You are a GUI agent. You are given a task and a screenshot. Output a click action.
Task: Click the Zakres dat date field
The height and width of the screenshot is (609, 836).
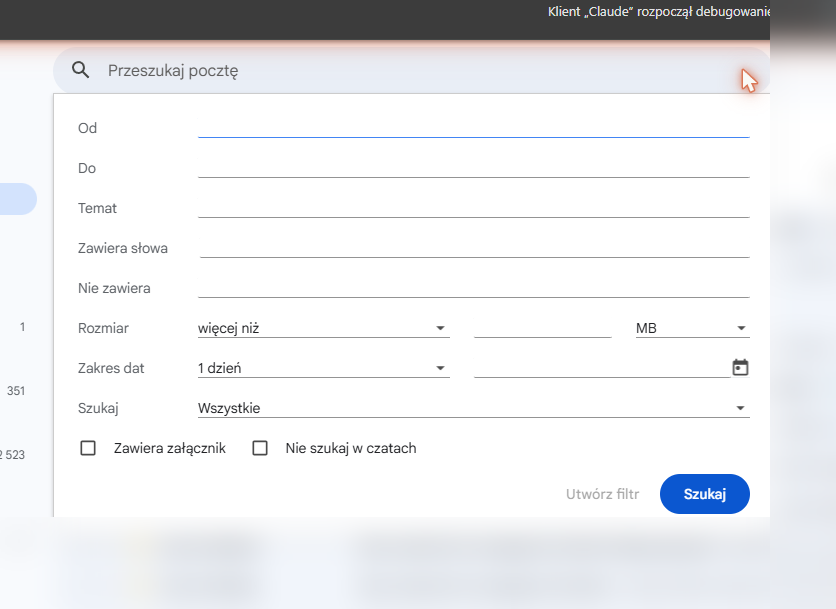pyautogui.click(x=602, y=368)
